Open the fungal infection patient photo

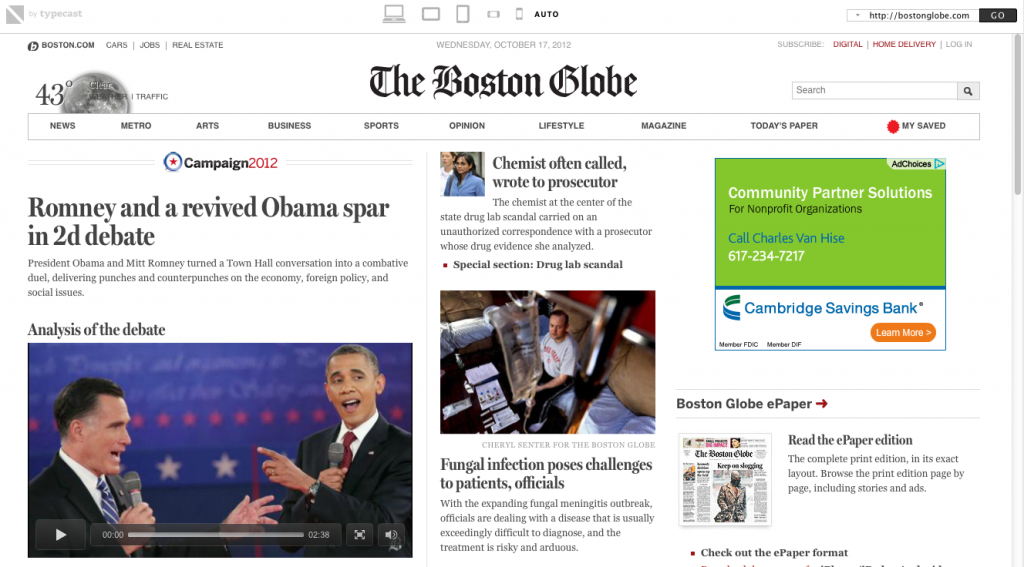[x=547, y=362]
